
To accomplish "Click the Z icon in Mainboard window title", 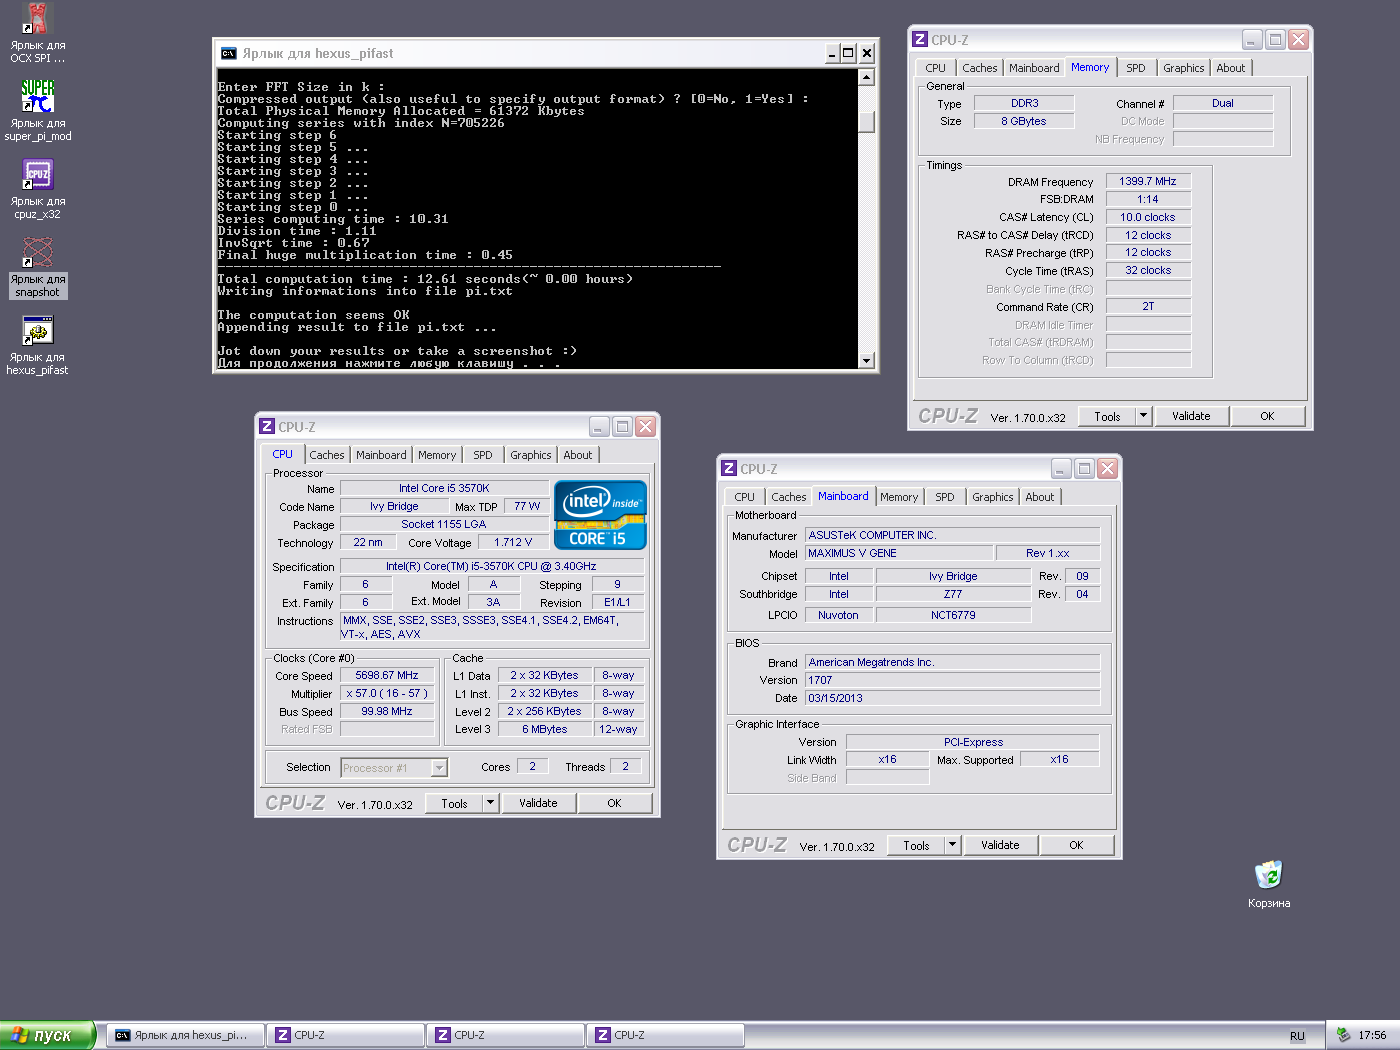I will tap(729, 469).
